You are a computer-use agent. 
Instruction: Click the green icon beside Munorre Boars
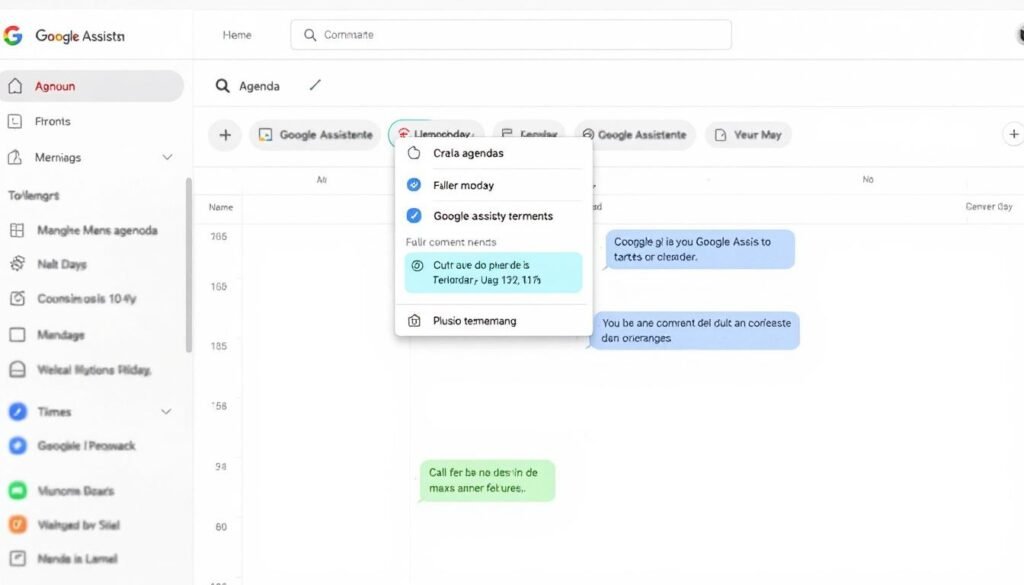[x=18, y=490]
